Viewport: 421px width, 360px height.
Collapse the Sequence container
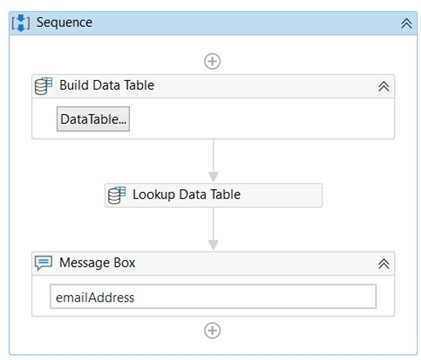point(406,23)
